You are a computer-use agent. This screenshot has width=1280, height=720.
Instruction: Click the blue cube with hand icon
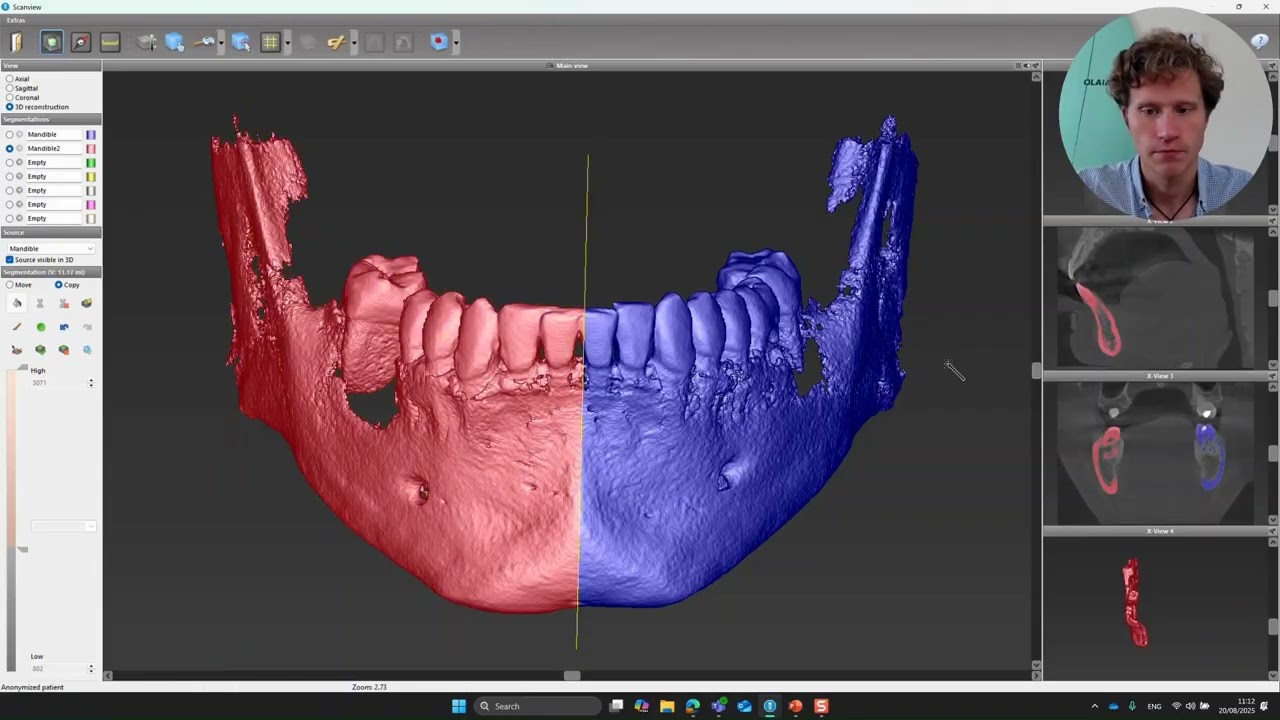pos(175,42)
